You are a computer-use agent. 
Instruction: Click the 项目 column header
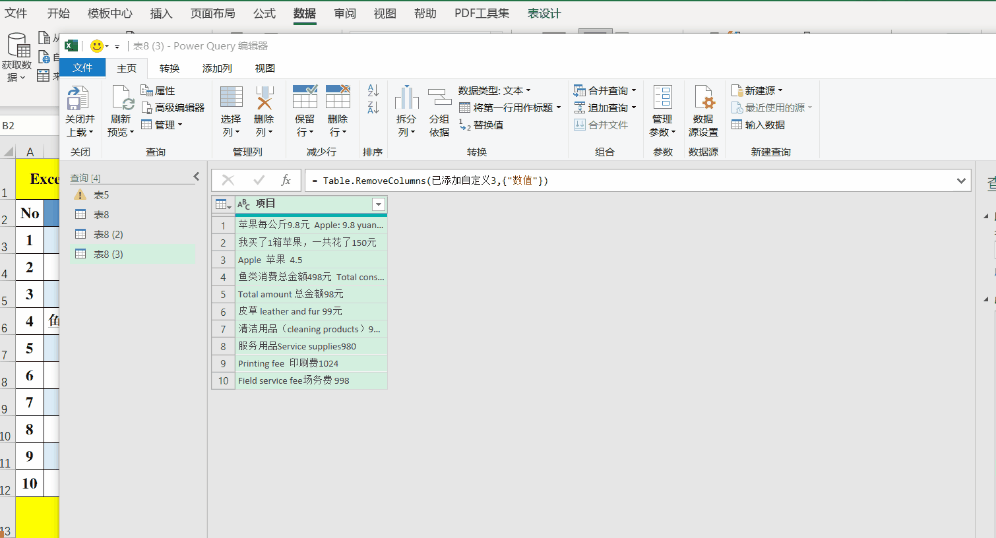(311, 204)
